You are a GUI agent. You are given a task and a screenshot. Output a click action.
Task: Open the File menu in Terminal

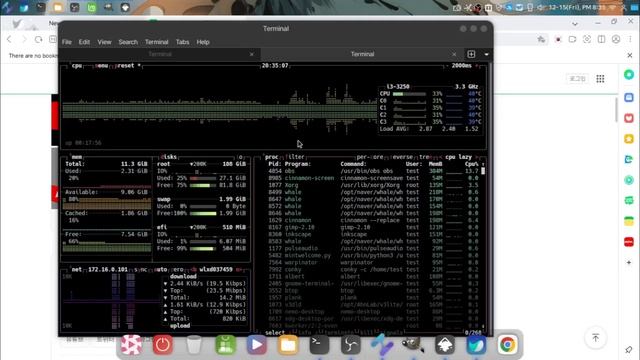point(67,42)
